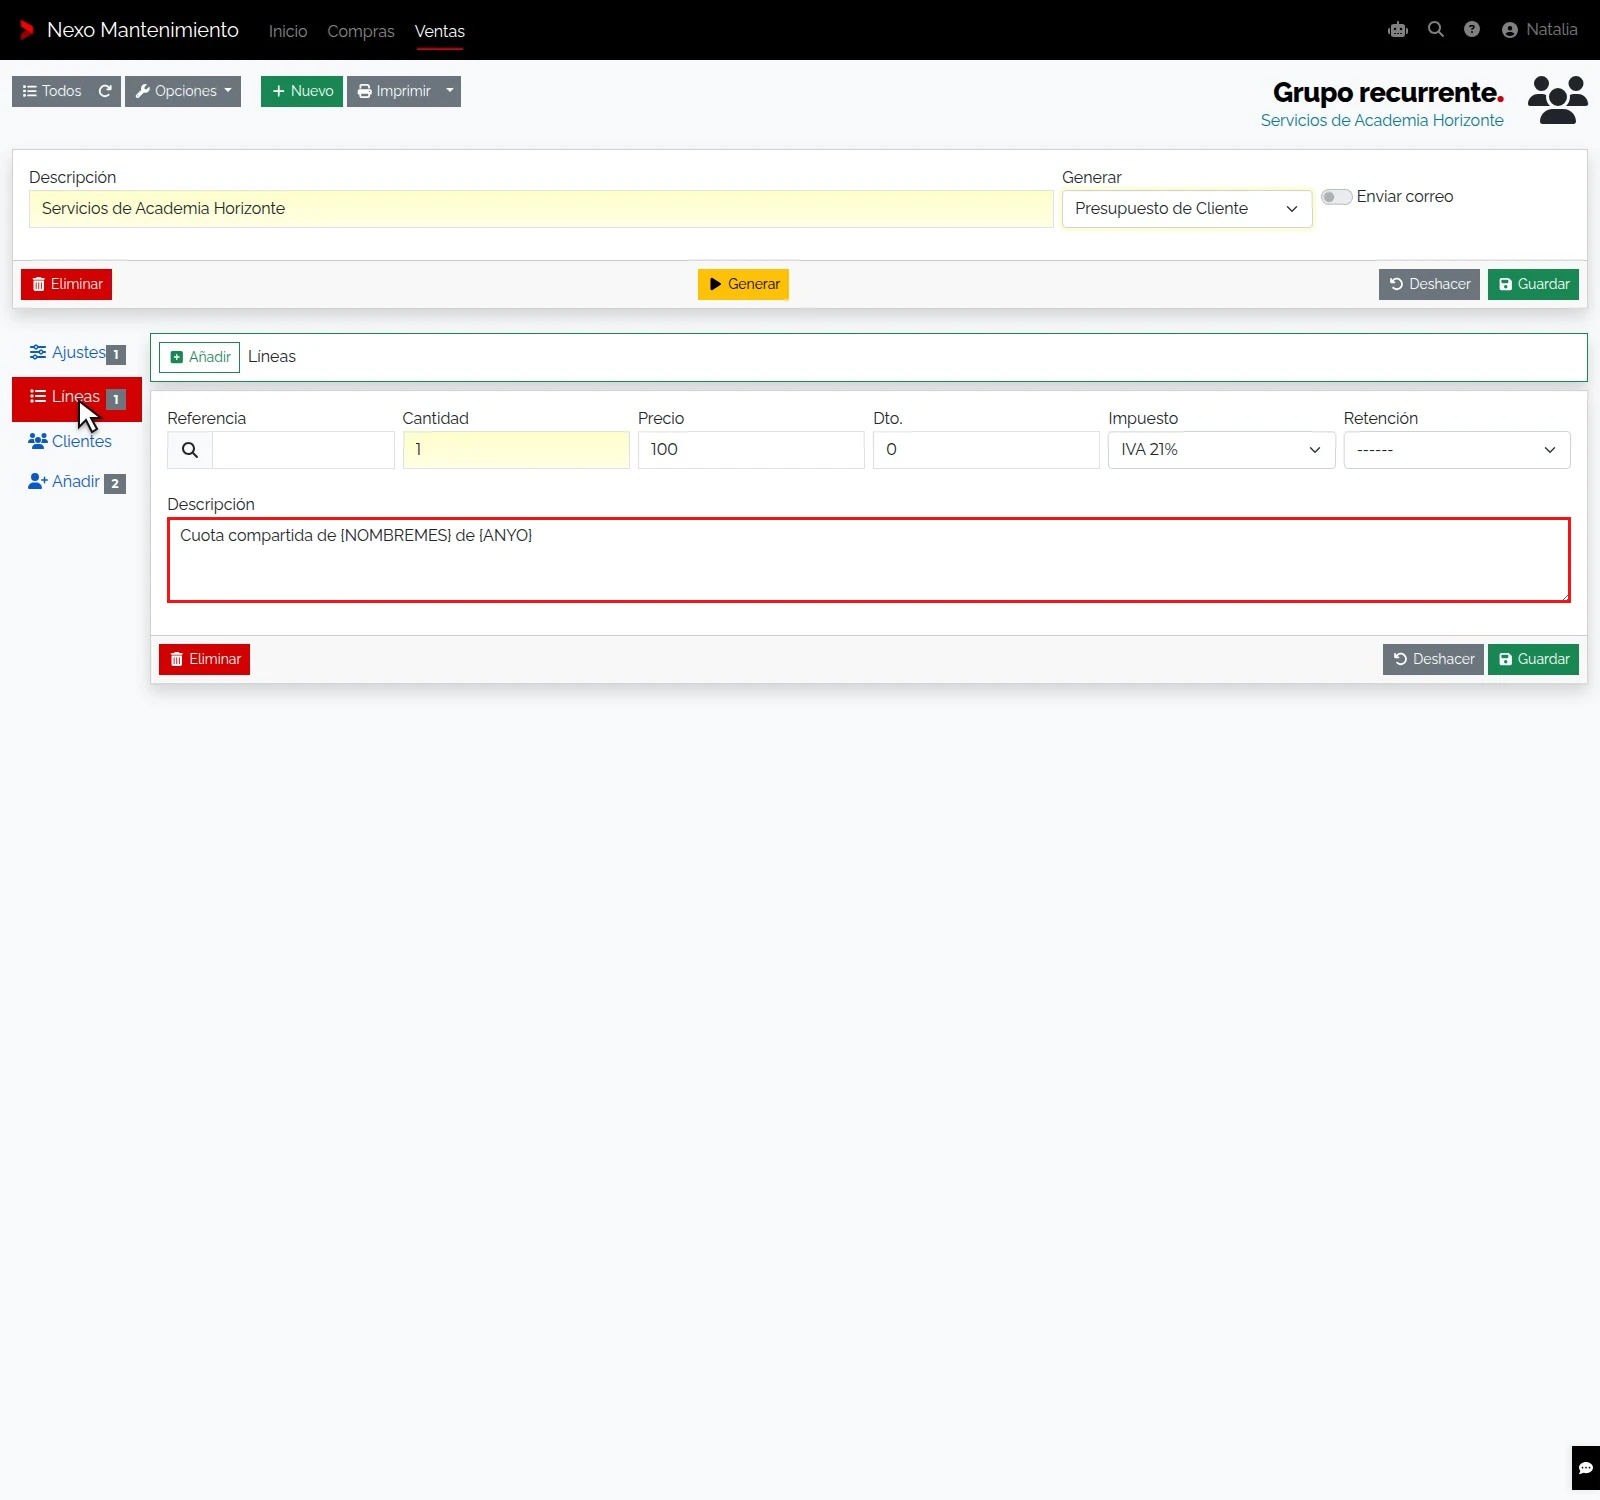Open the Añadir client tab in sidebar
Screen dimensions: 1600x1500
coord(77,482)
